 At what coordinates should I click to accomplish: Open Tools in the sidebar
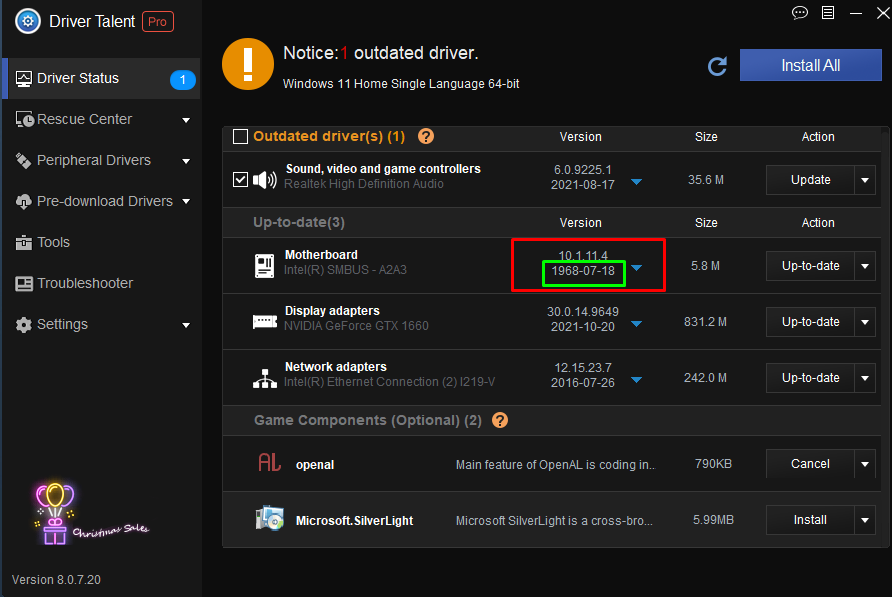coord(101,242)
